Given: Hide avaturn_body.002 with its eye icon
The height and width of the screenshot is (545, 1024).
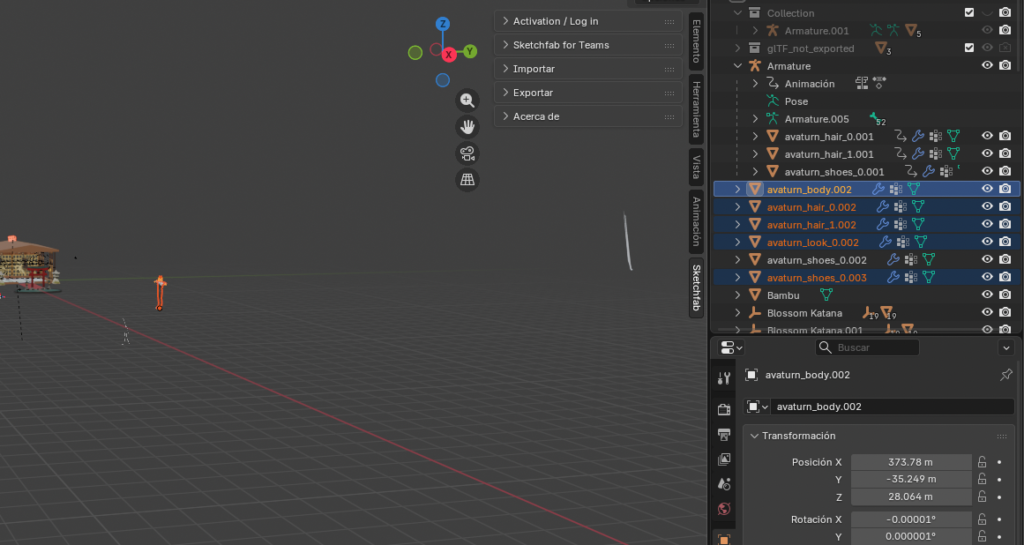Looking at the screenshot, I should click(x=987, y=188).
